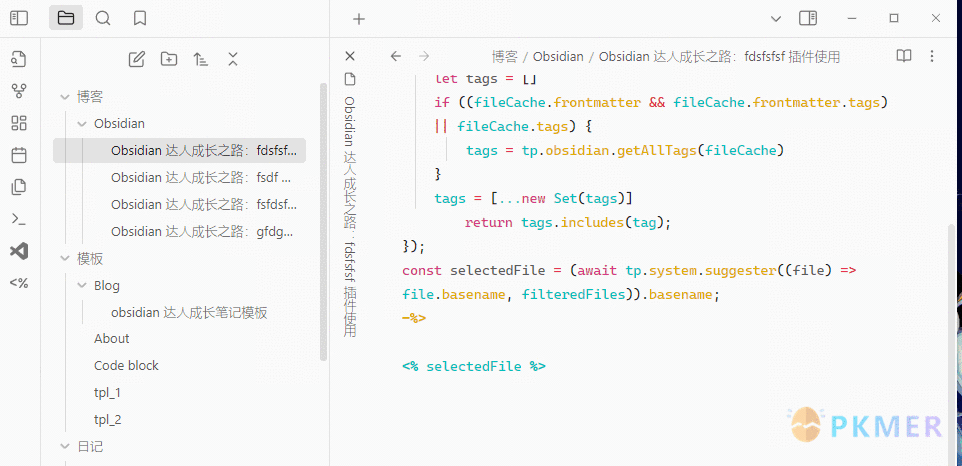Screen dimensions: 962x466
Task: Open the tpl_1 template
Action: (x=107, y=392)
